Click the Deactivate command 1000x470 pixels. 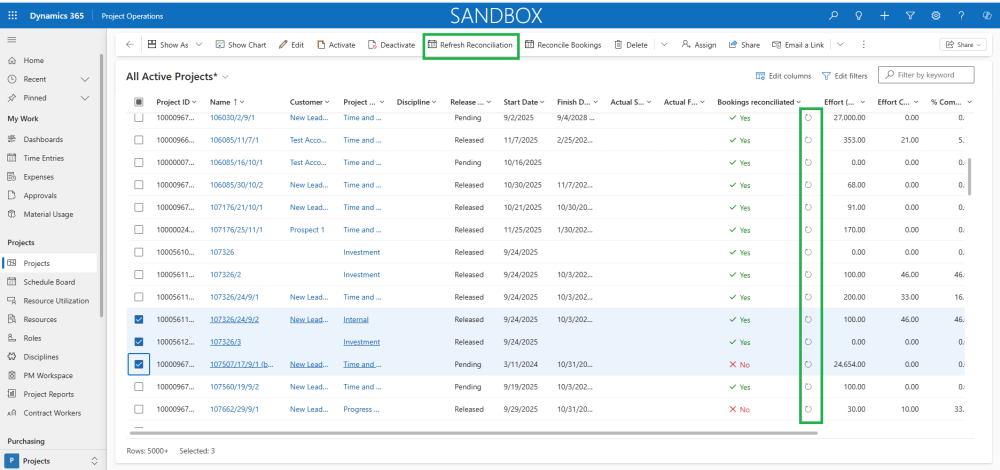click(391, 45)
